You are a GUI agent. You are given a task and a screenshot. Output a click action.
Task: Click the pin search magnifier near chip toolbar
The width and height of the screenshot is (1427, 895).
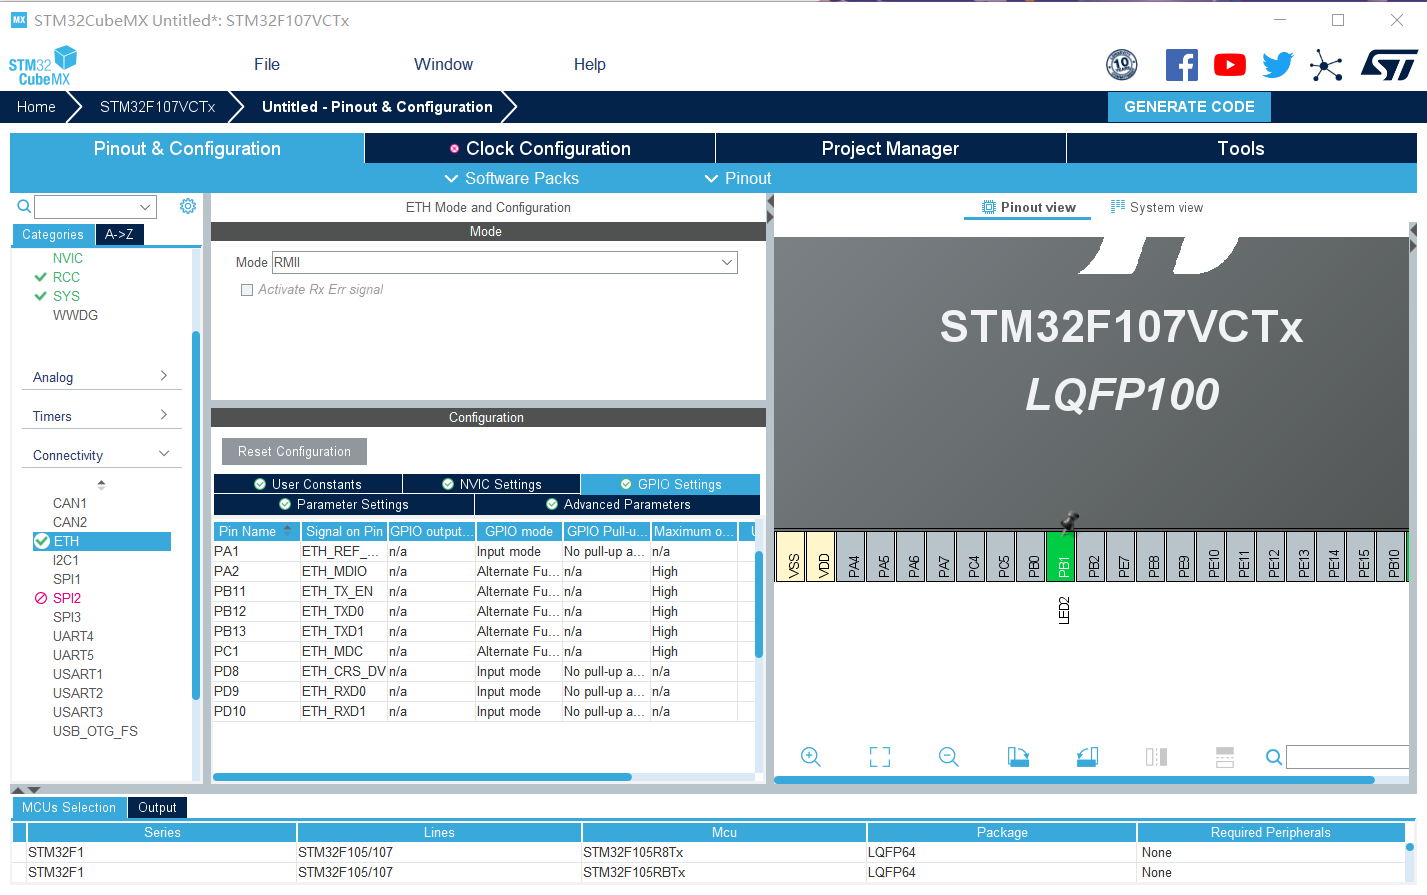(1273, 757)
